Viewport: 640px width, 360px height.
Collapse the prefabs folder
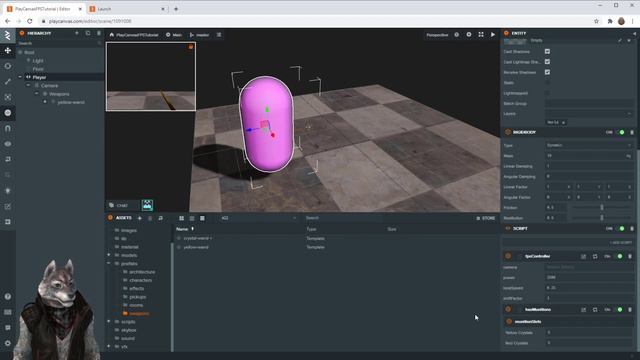pos(109,264)
